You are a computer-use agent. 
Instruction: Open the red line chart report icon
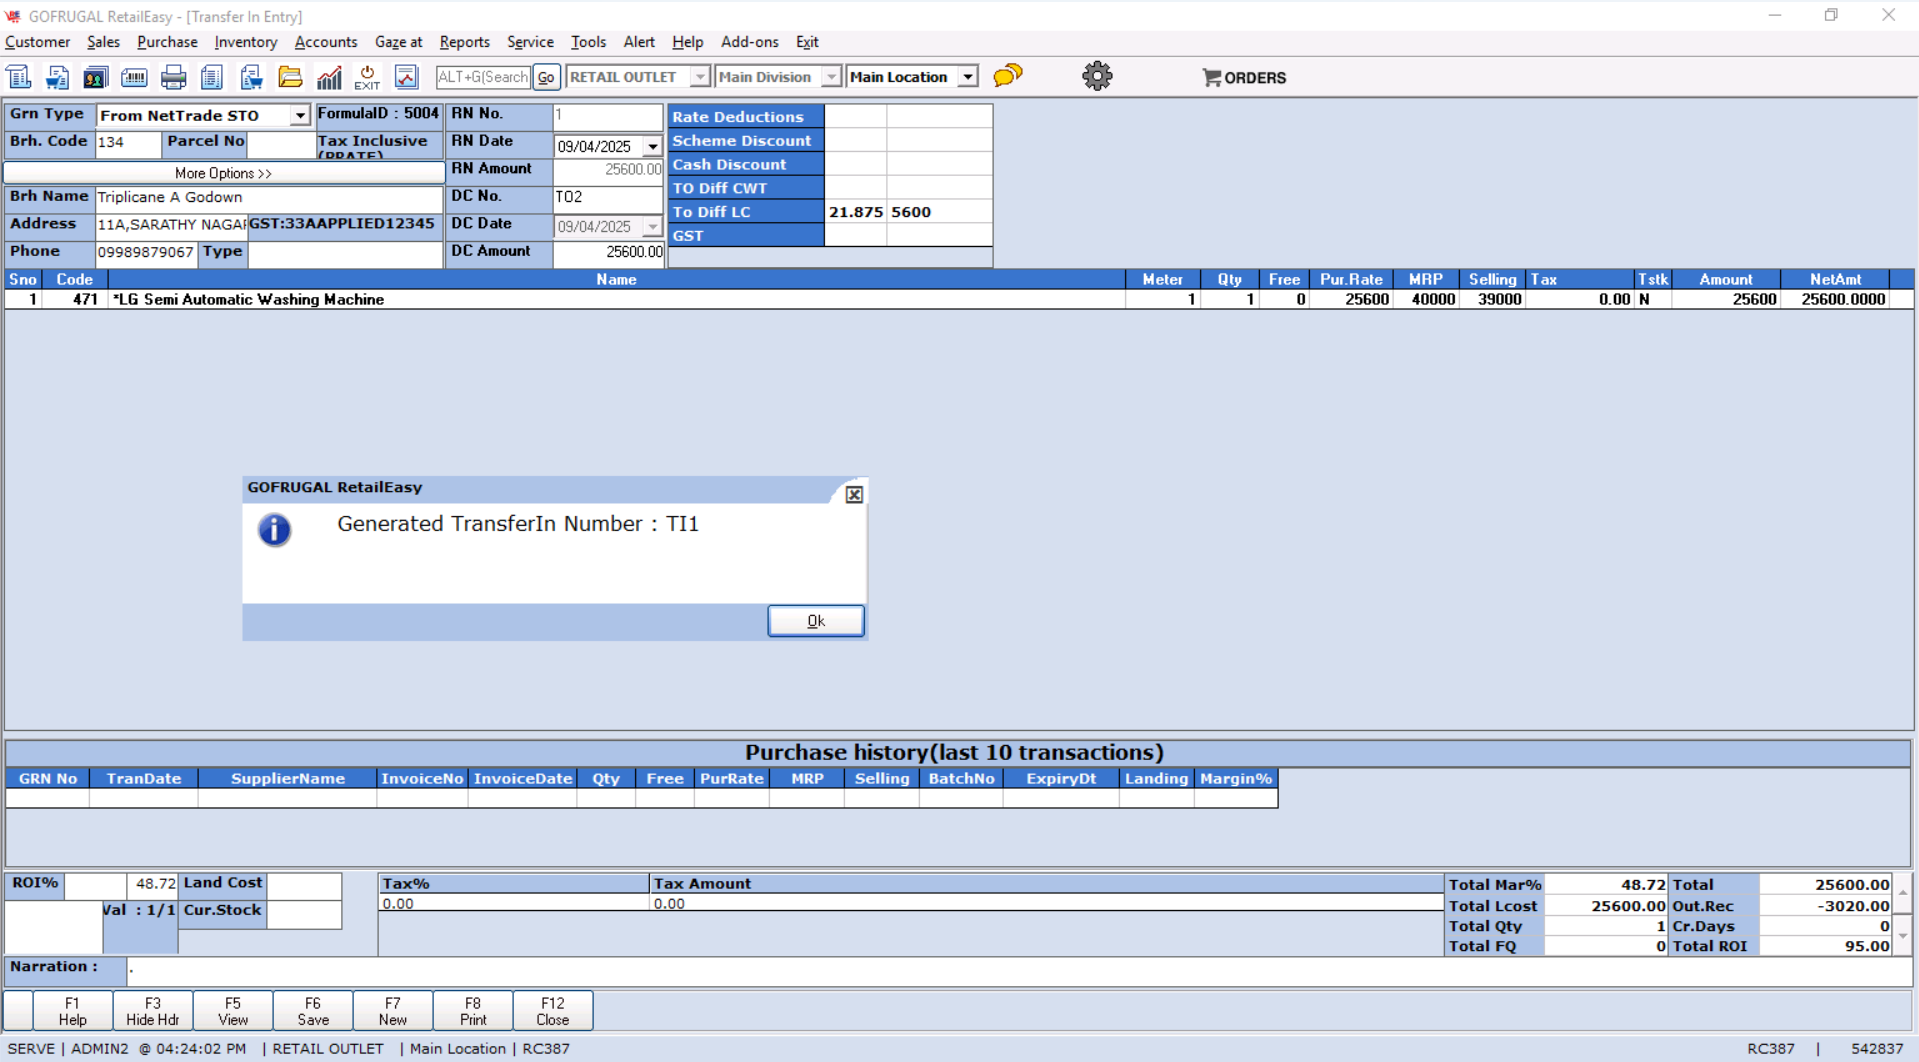tap(406, 77)
